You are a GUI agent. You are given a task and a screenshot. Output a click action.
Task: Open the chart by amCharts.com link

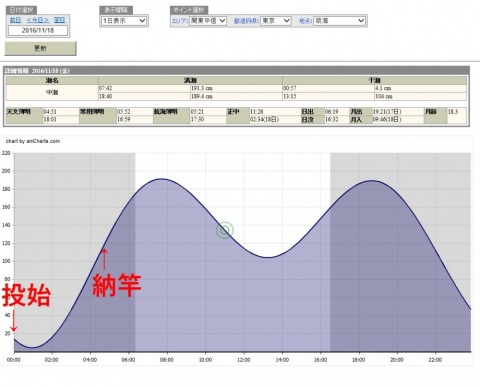(x=33, y=141)
